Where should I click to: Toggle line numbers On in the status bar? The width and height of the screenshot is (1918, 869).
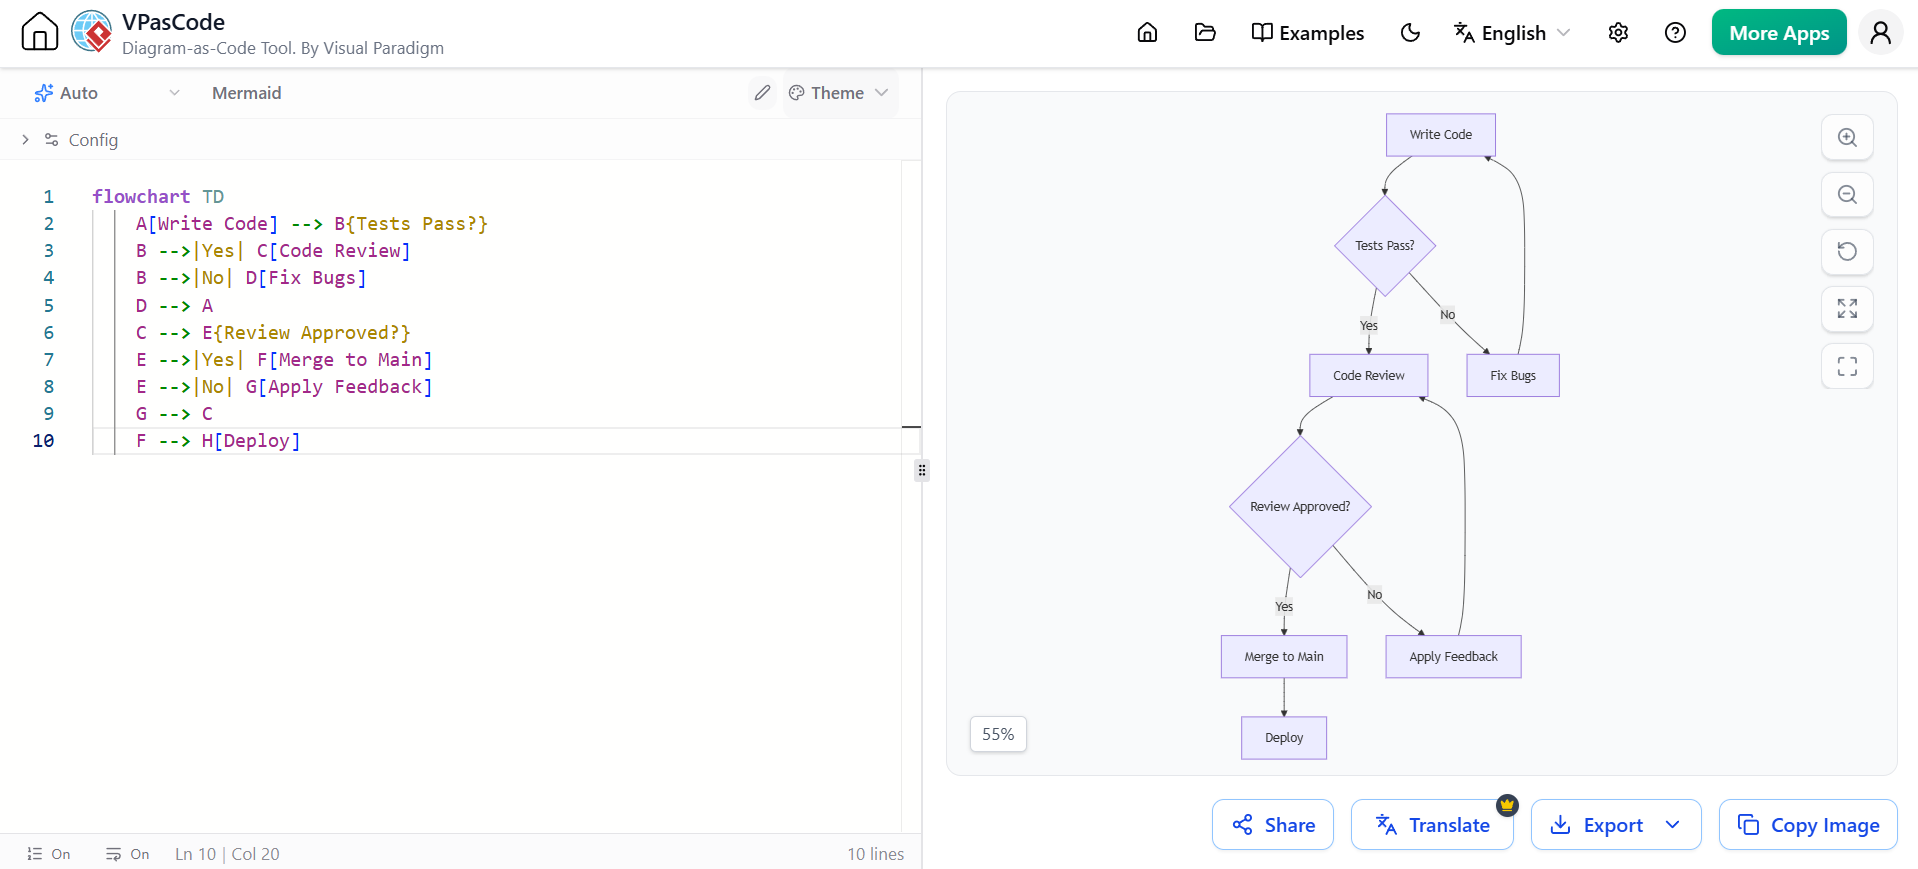tap(49, 854)
